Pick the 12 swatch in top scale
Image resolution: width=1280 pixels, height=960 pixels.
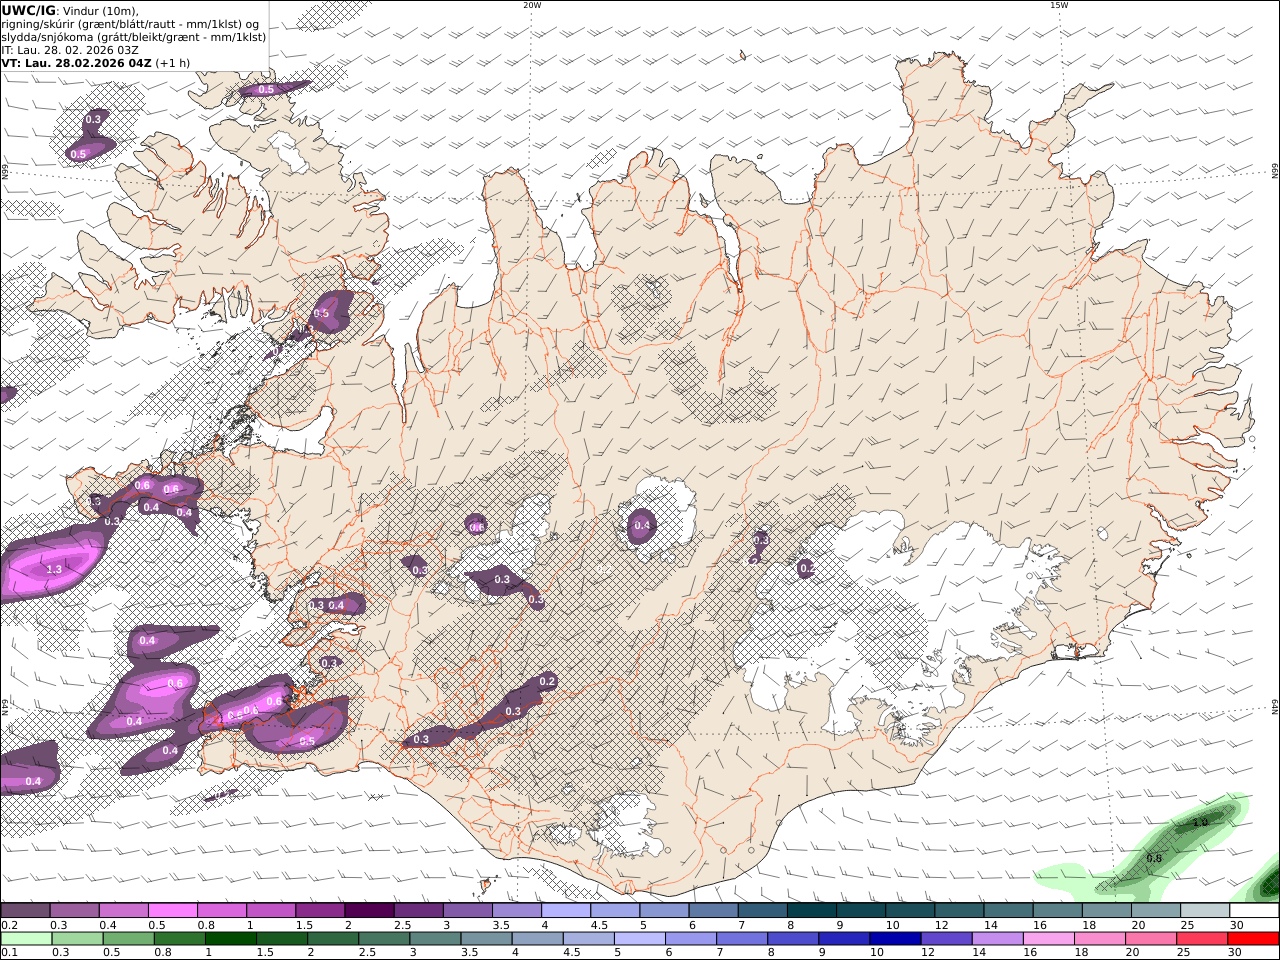point(959,910)
